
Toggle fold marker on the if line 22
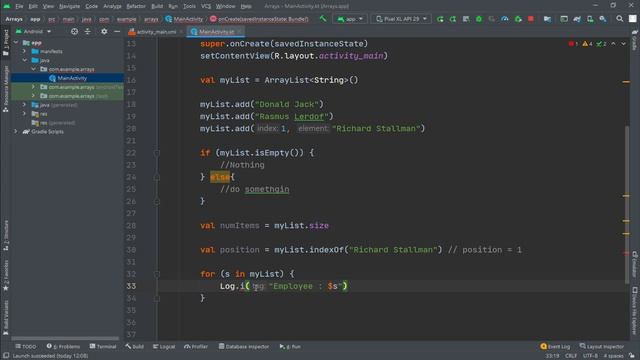coord(157,153)
